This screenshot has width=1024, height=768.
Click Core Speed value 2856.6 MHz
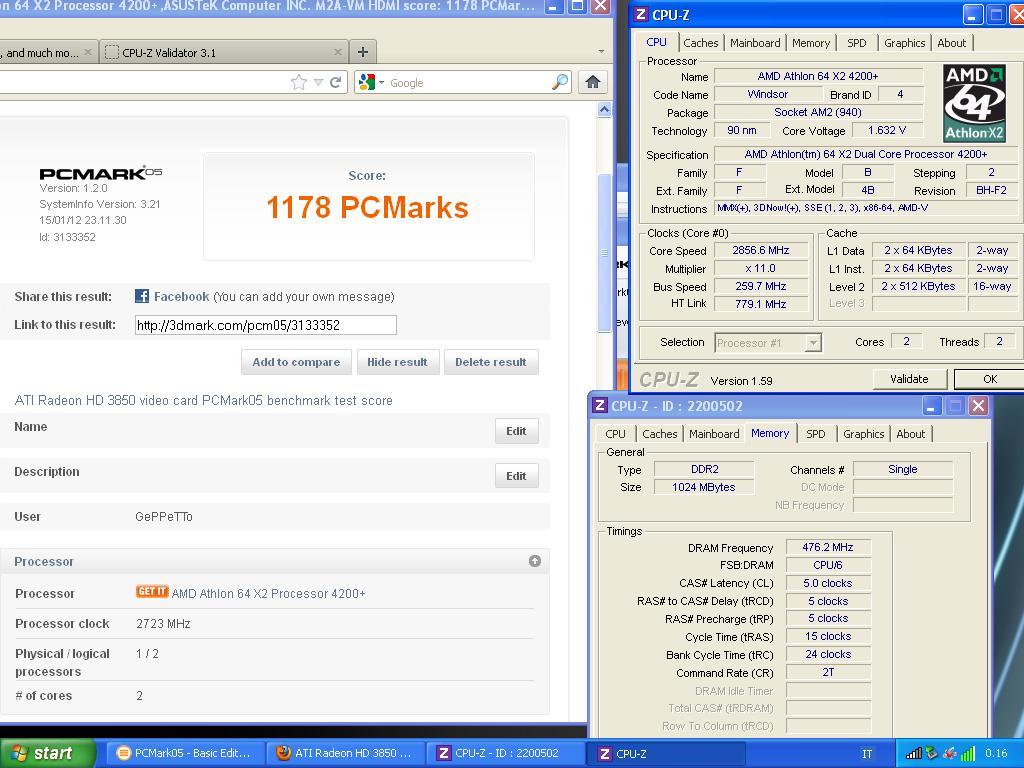click(x=761, y=251)
